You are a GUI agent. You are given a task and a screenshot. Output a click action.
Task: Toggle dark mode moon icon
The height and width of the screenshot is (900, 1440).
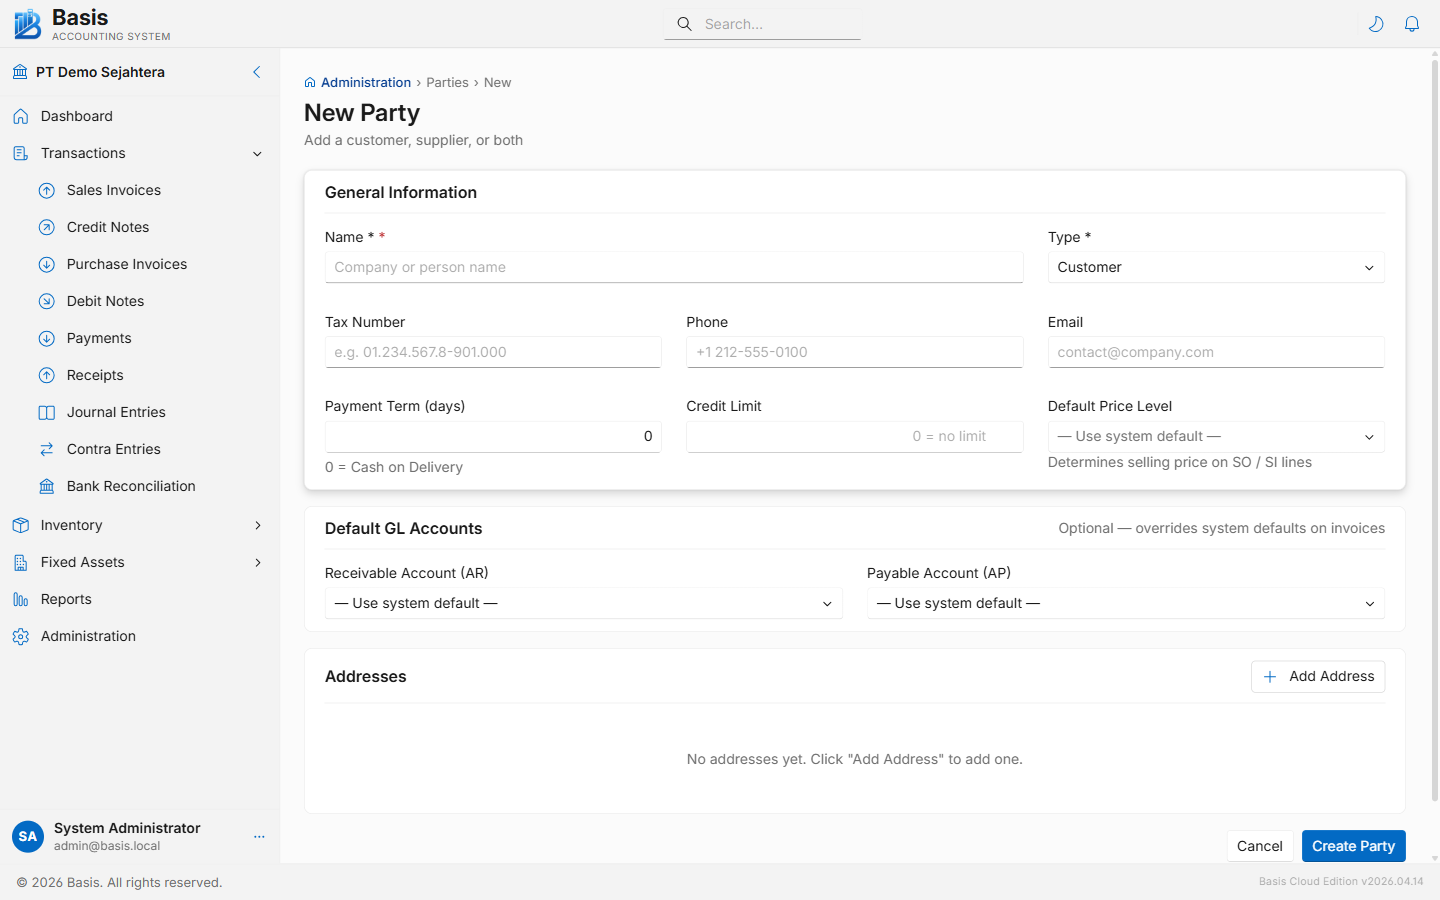pos(1376,24)
